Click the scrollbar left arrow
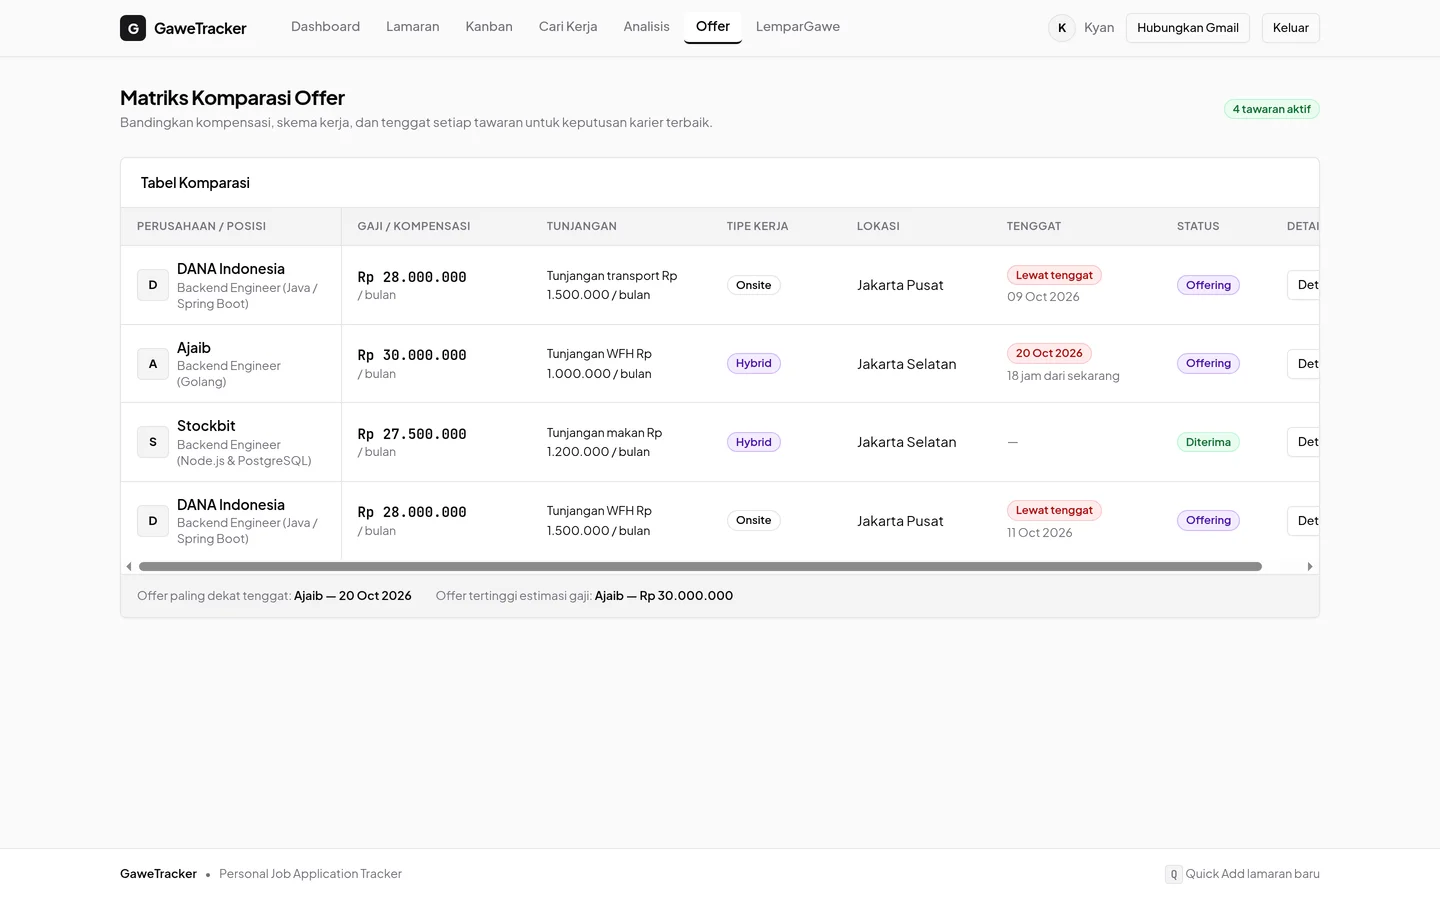Screen dimensions: 1440x900 129,566
